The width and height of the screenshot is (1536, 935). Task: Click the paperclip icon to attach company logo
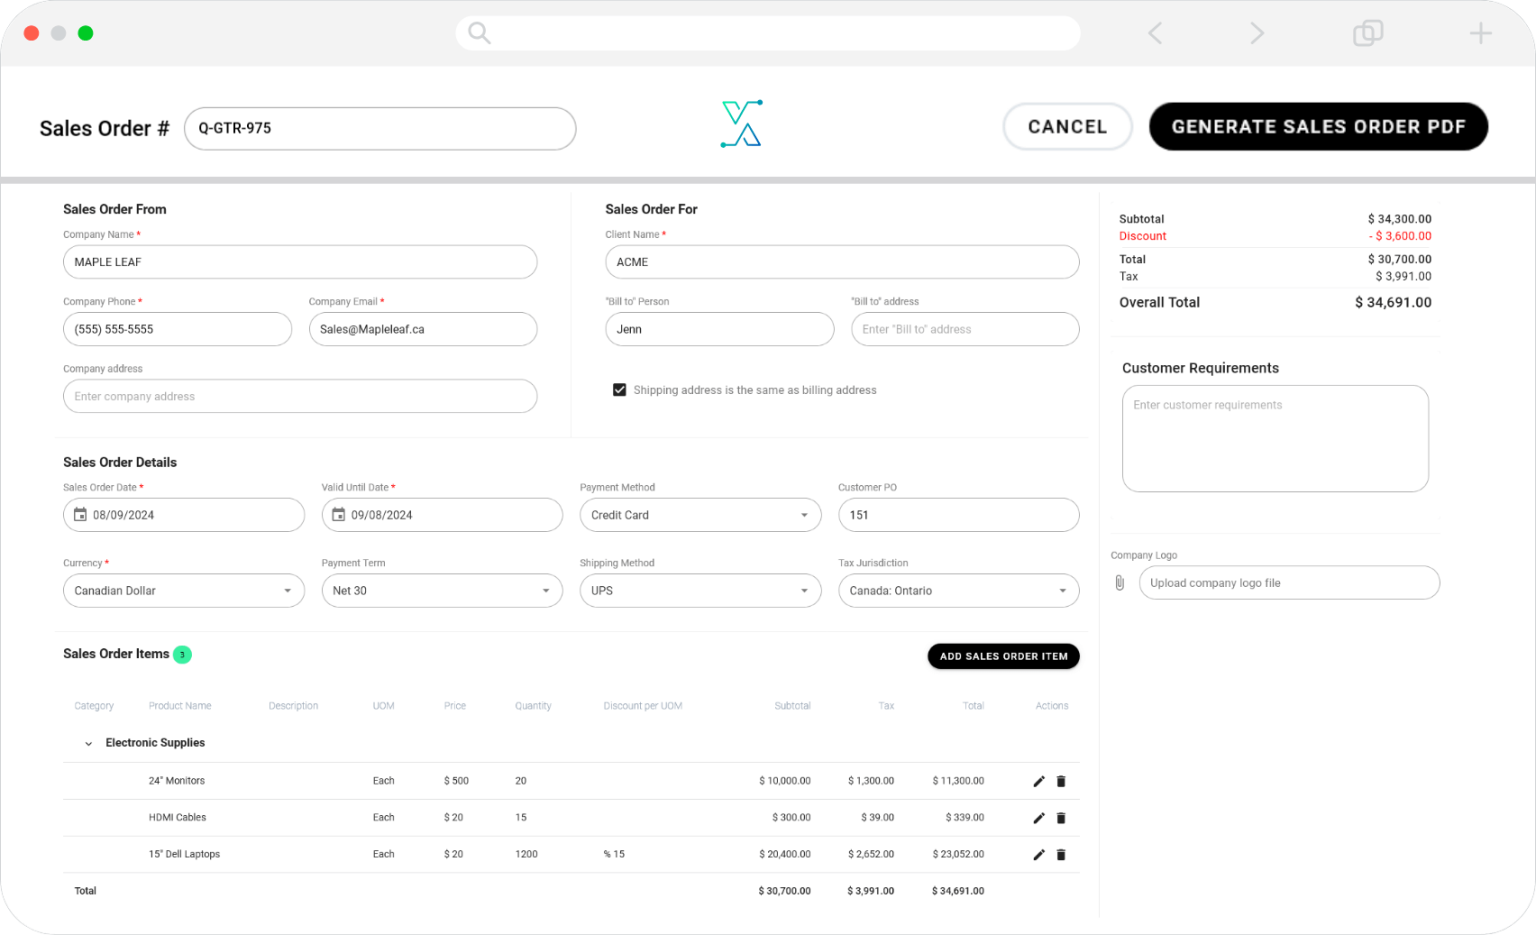point(1120,582)
